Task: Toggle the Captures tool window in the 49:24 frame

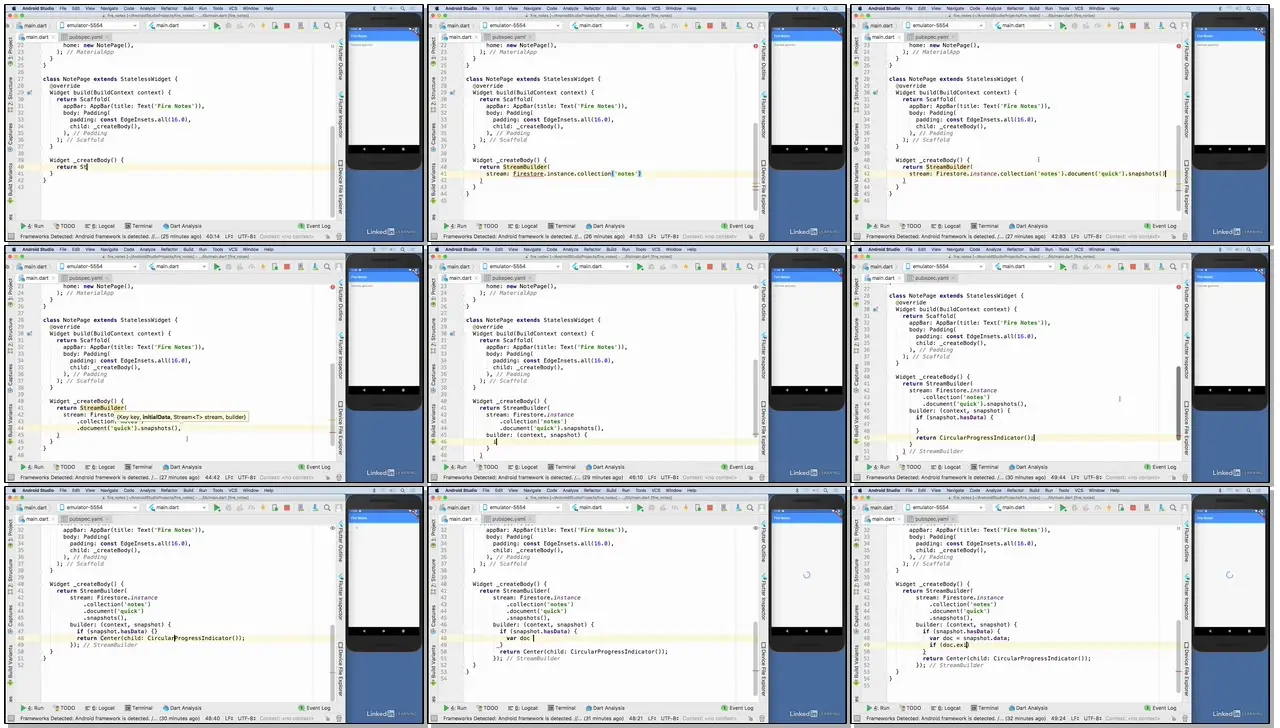Action: [x=856, y=618]
